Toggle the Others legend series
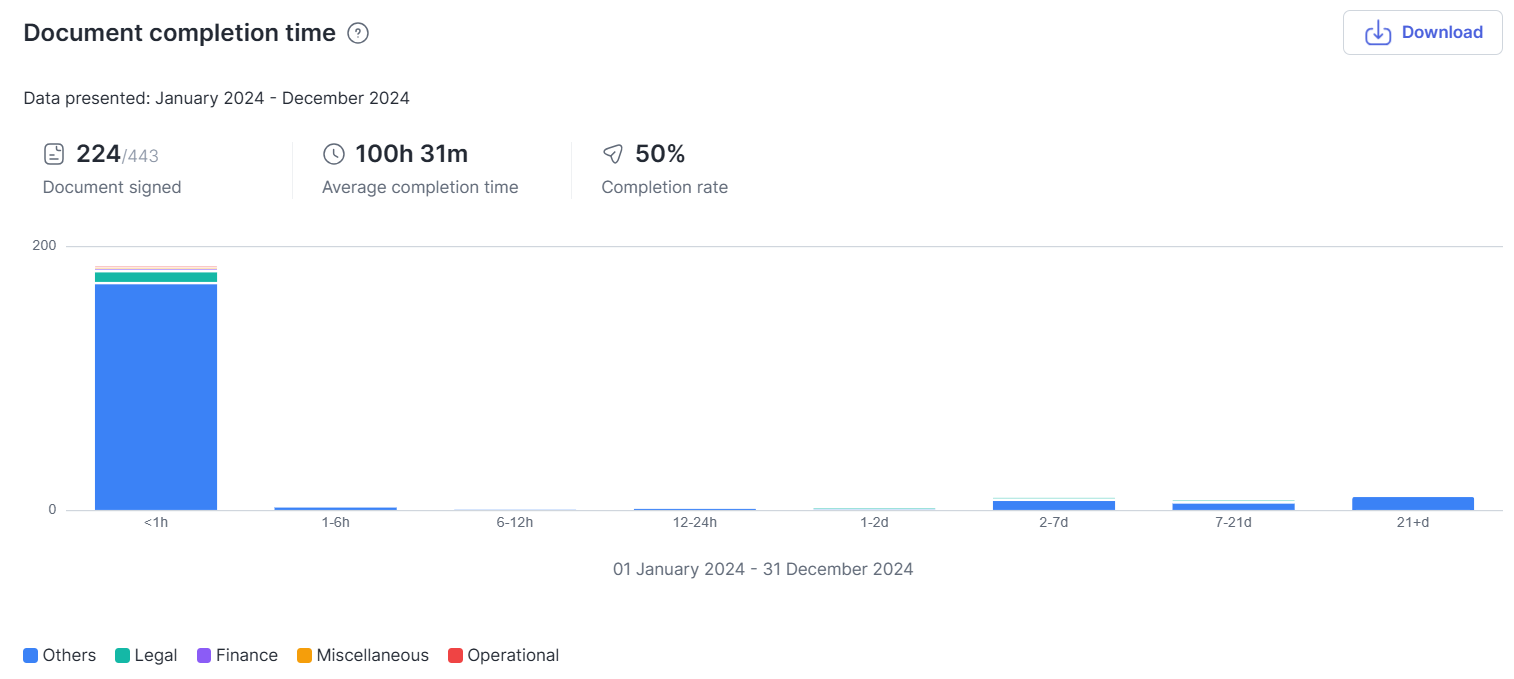 [x=60, y=655]
